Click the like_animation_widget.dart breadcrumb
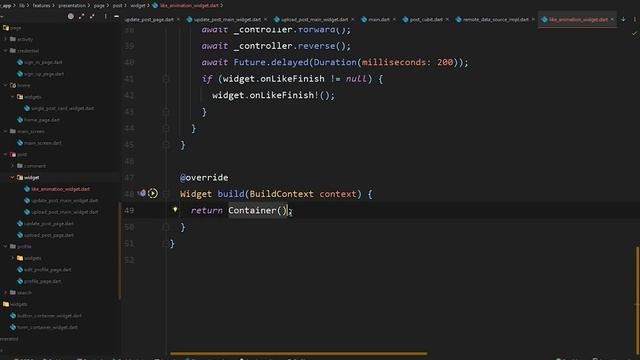The width and height of the screenshot is (640, 360). pyautogui.click(x=186, y=6)
